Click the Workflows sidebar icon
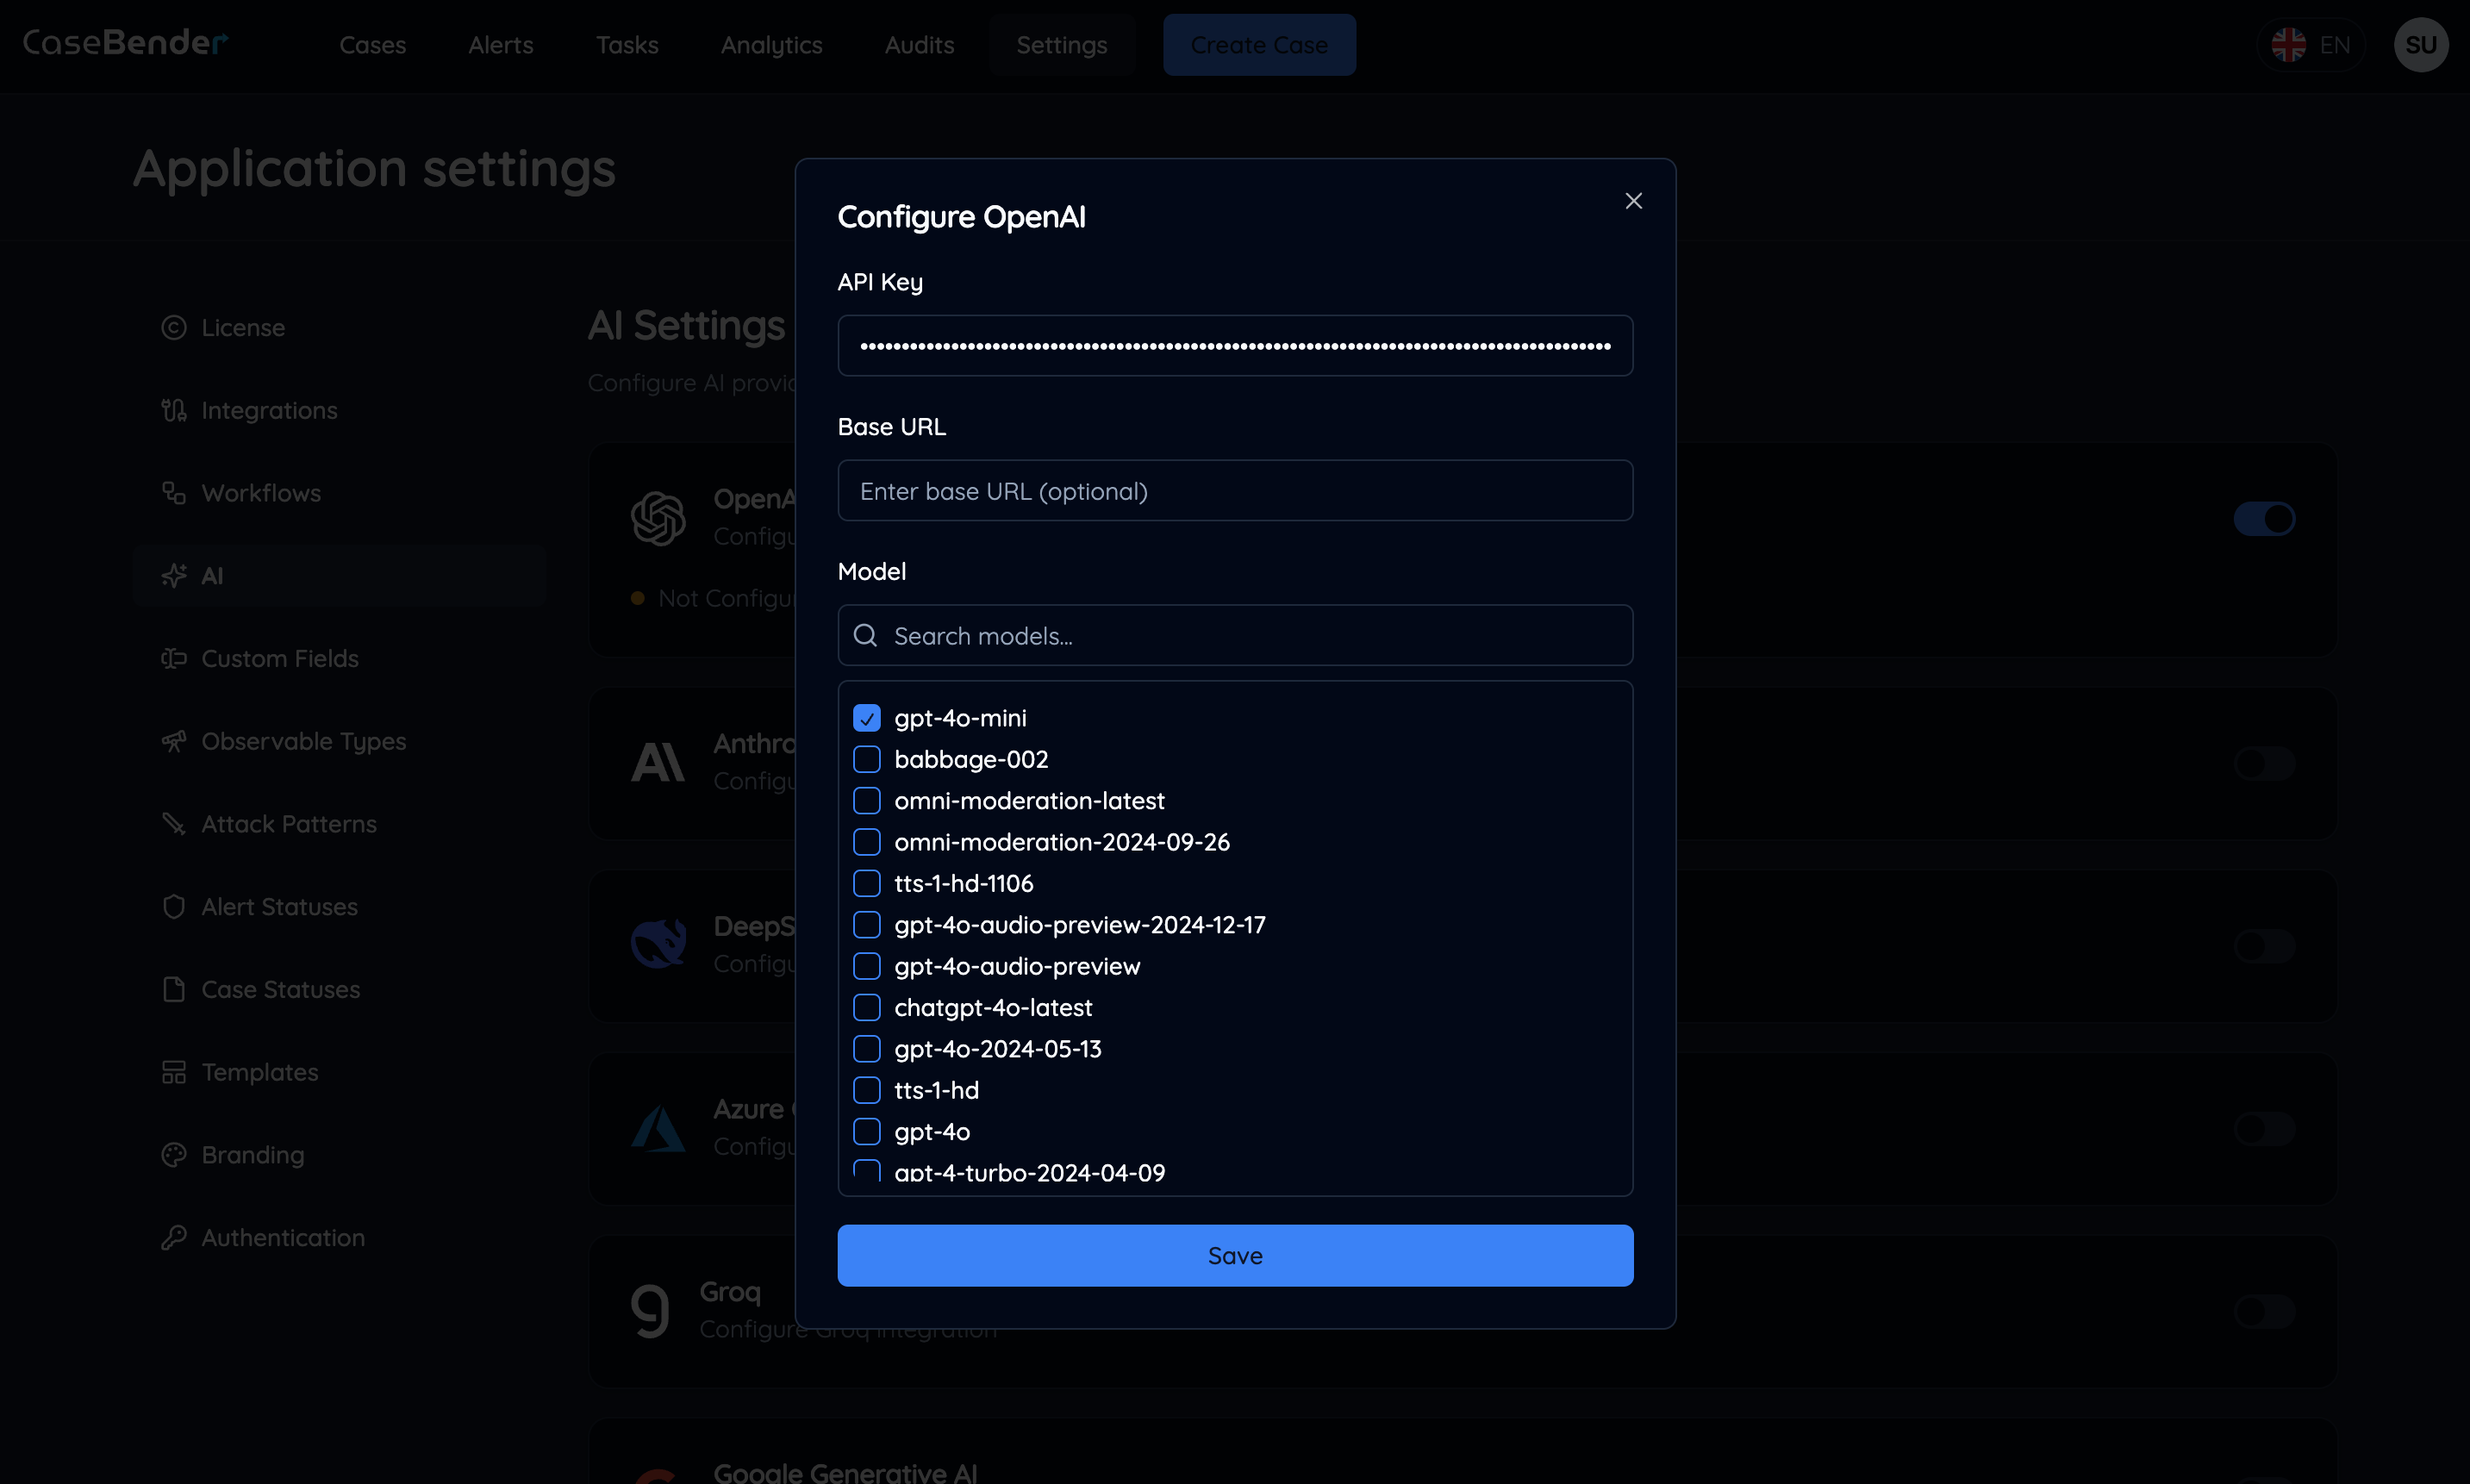 point(174,493)
